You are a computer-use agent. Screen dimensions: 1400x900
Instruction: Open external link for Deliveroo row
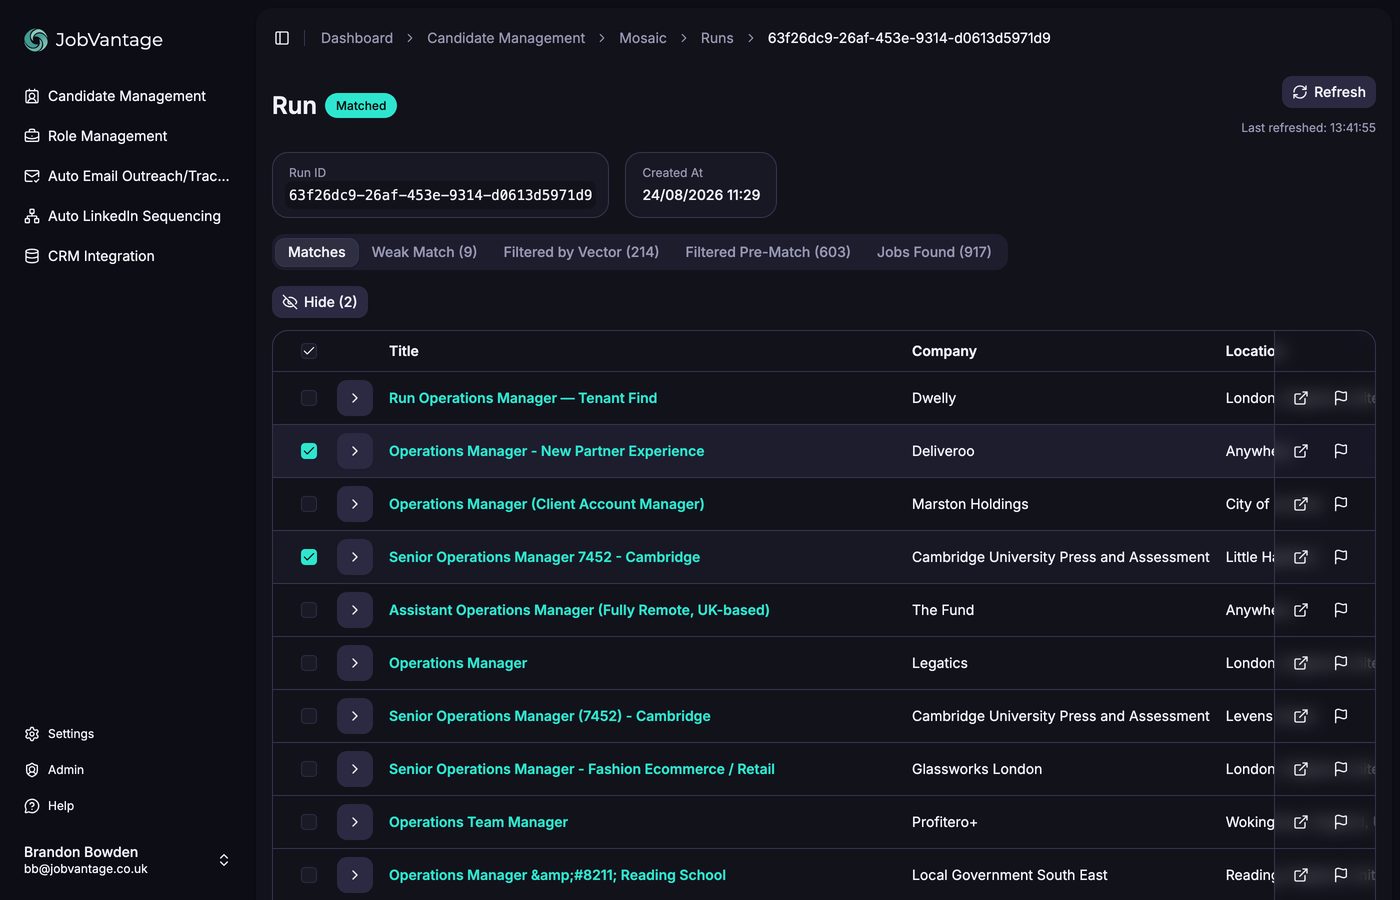coord(1301,451)
